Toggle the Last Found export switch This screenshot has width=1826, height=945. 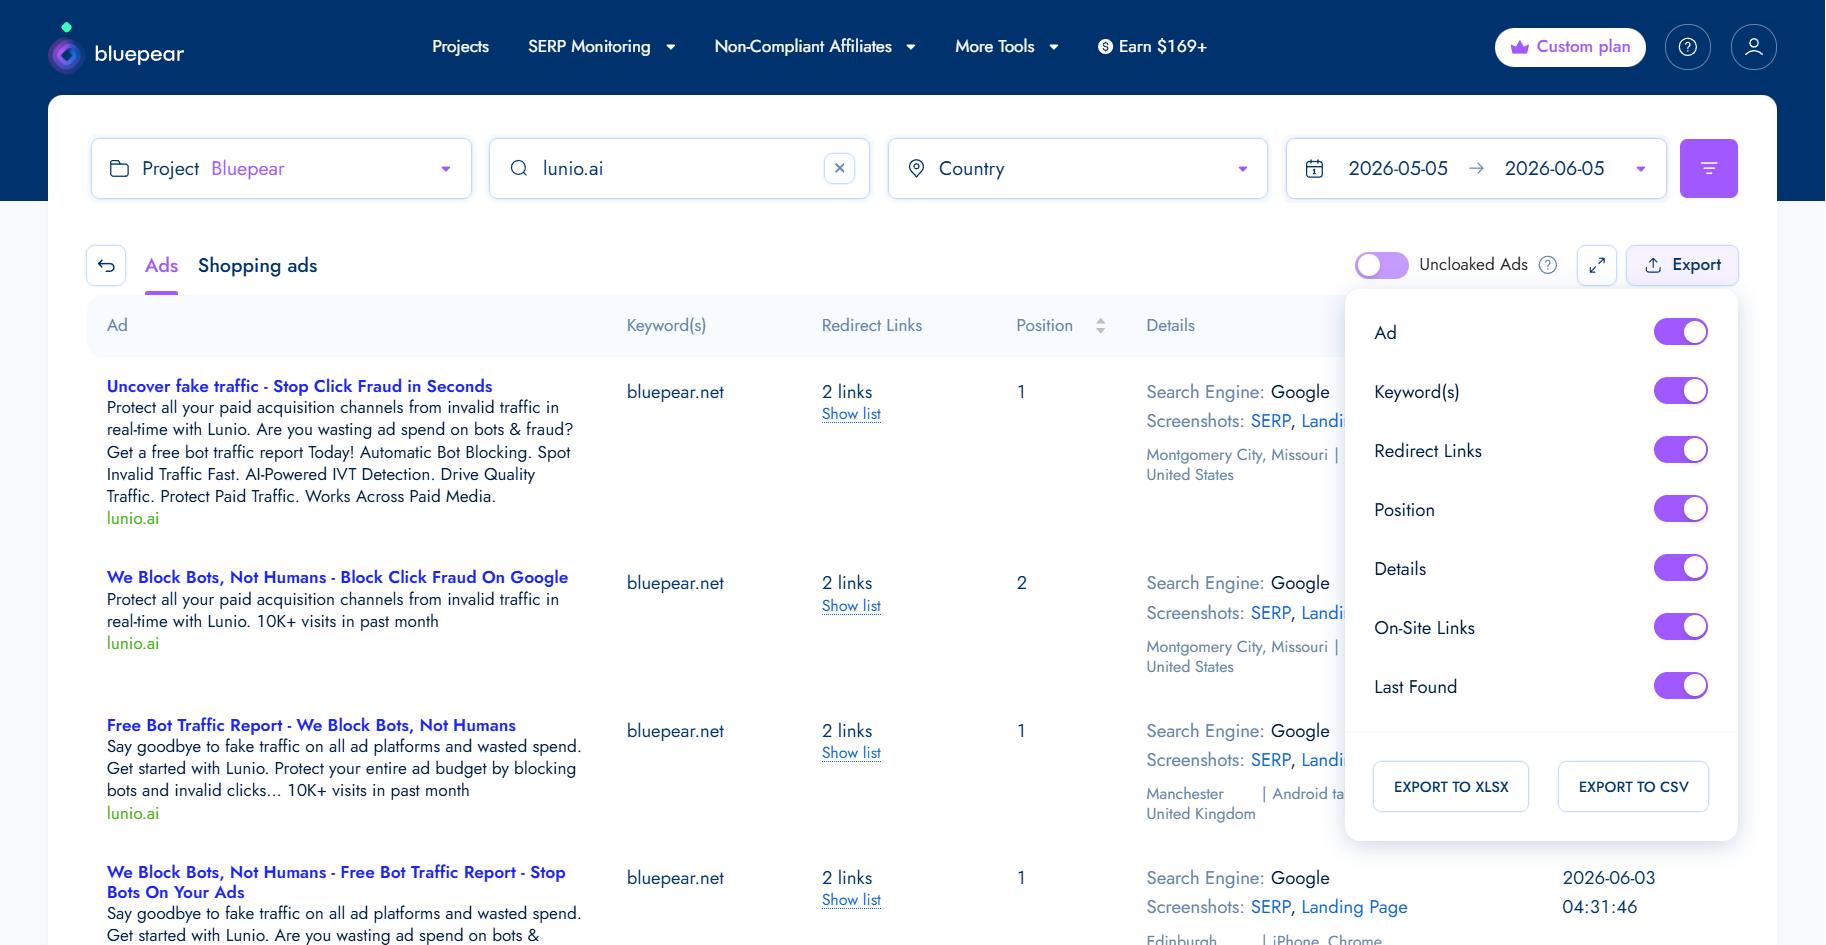(x=1681, y=686)
